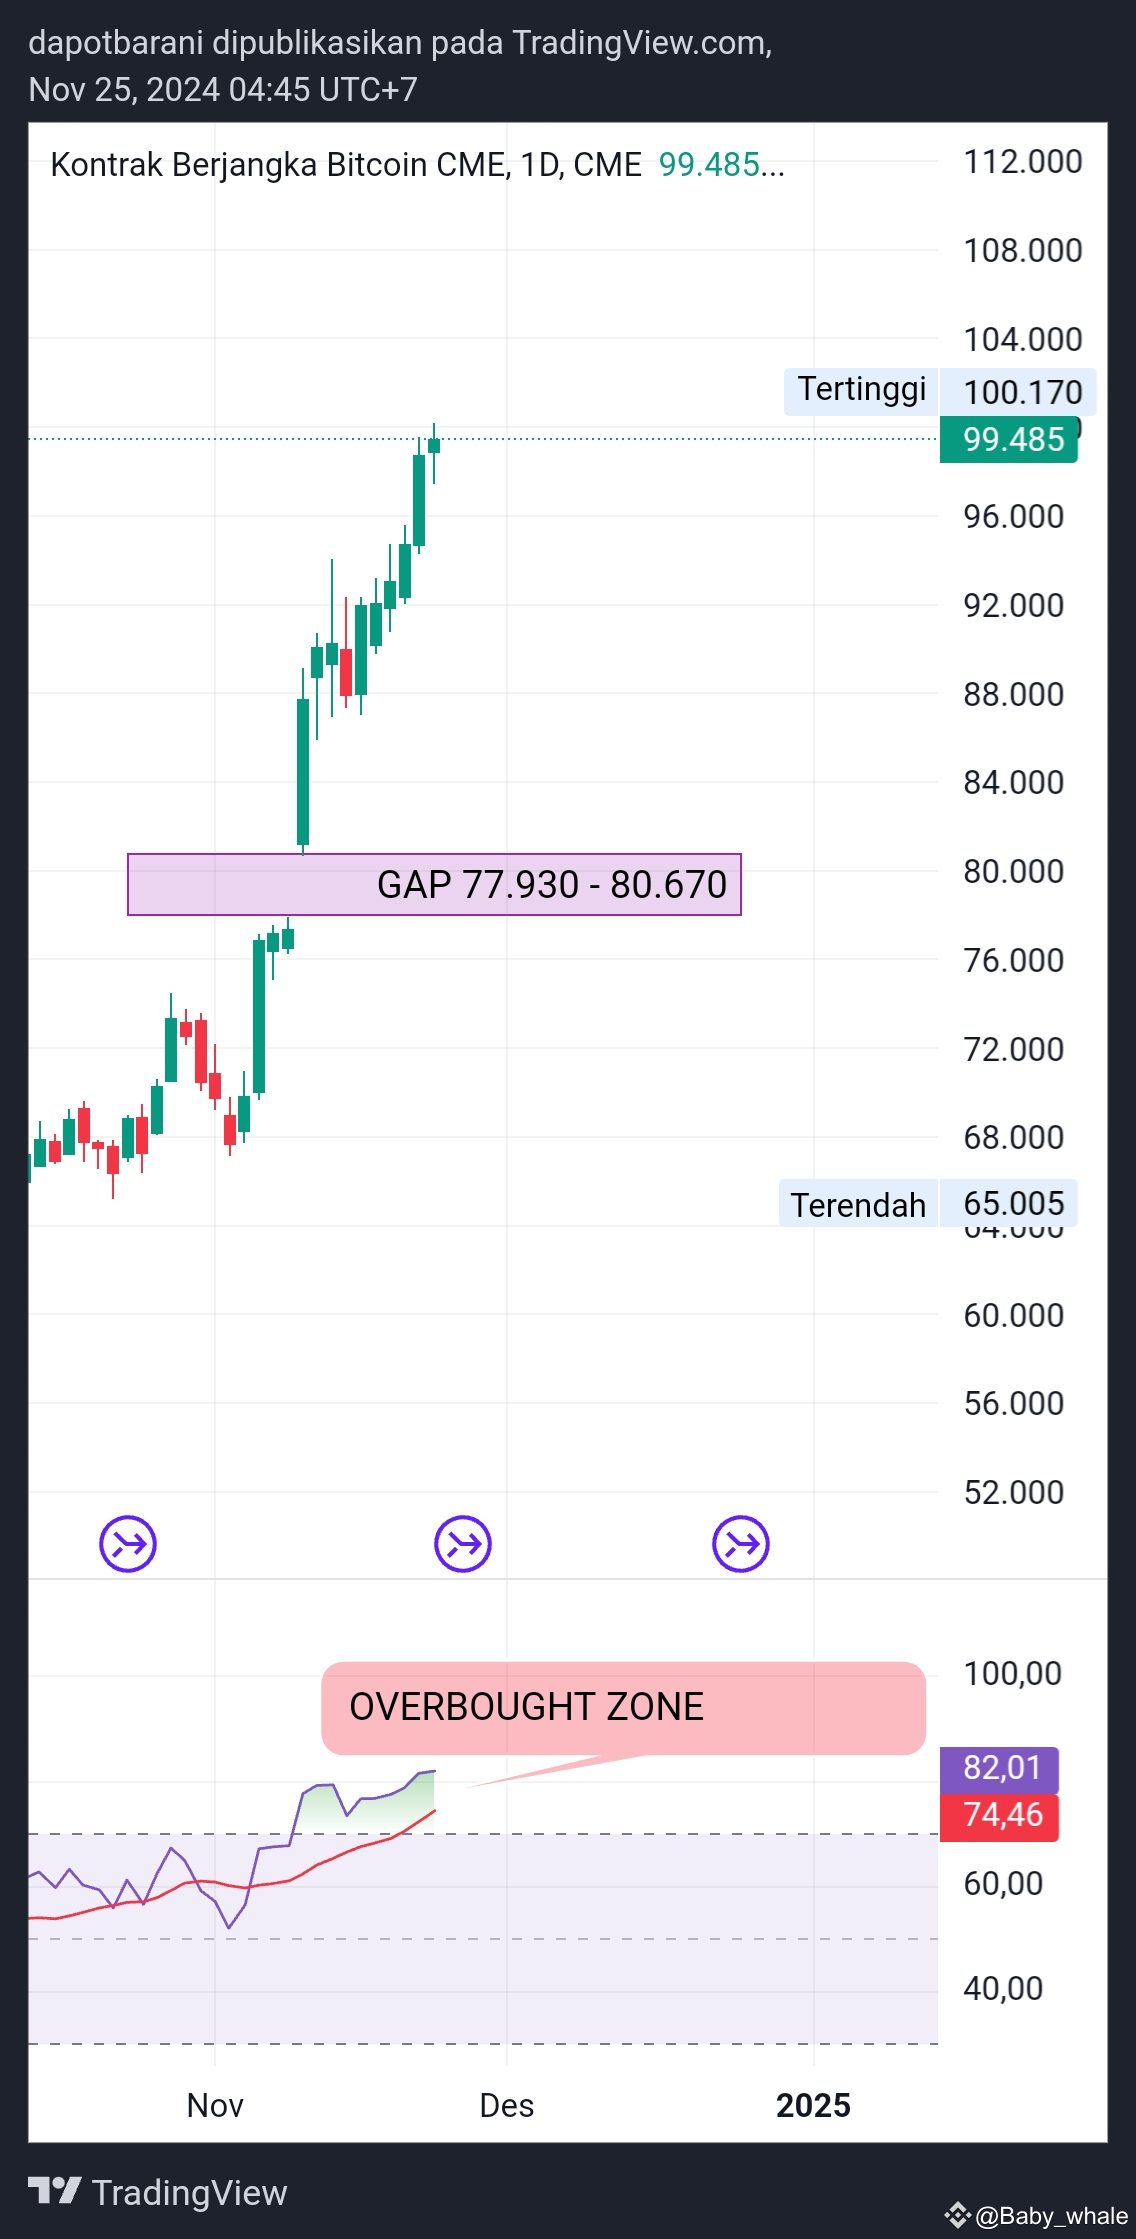Click the green 99.485 current price tag
Screen dimensions: 1136x2239
pos(1009,439)
